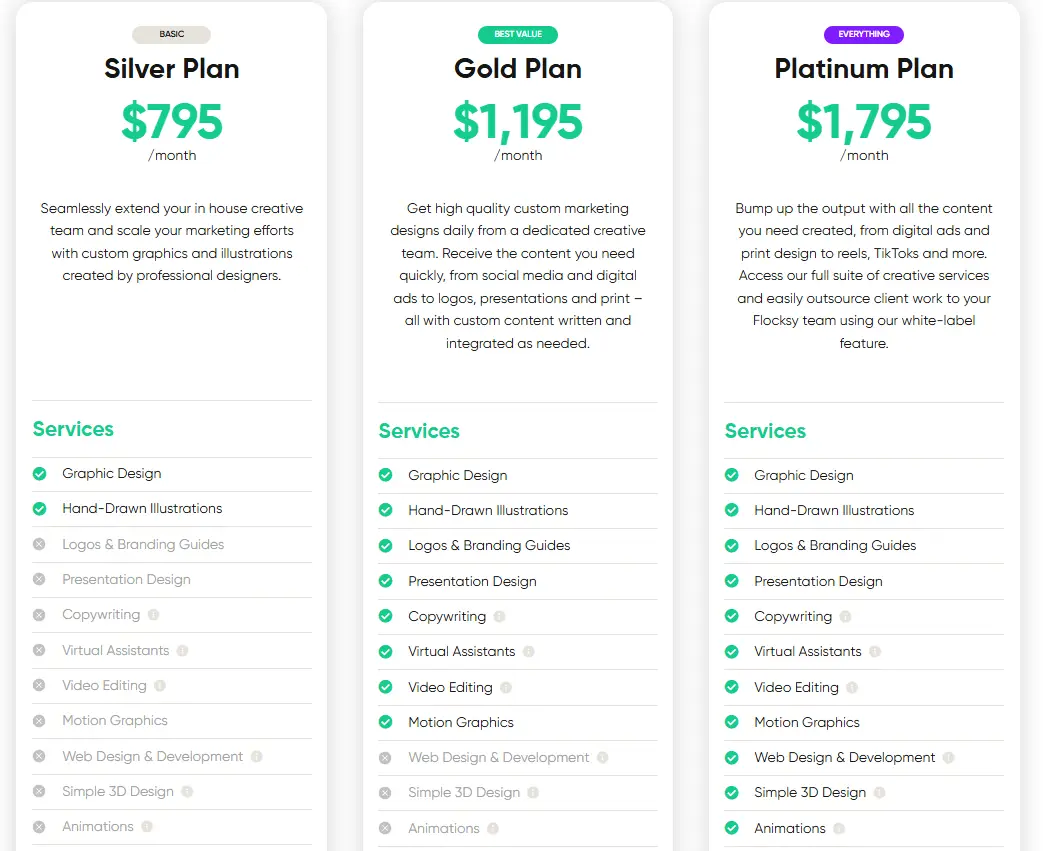Click the Gold Plan heading
Screen dimensions: 1043x851
coord(518,69)
